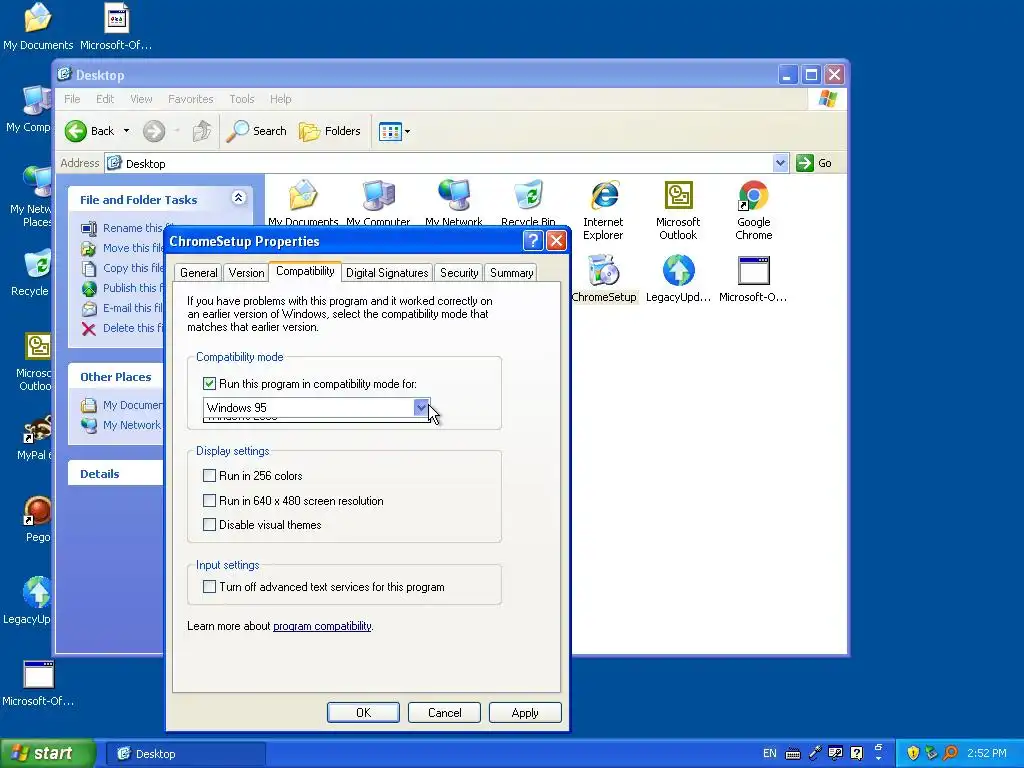Click Delete this file task link
This screenshot has height=768, width=1024.
[133, 328]
